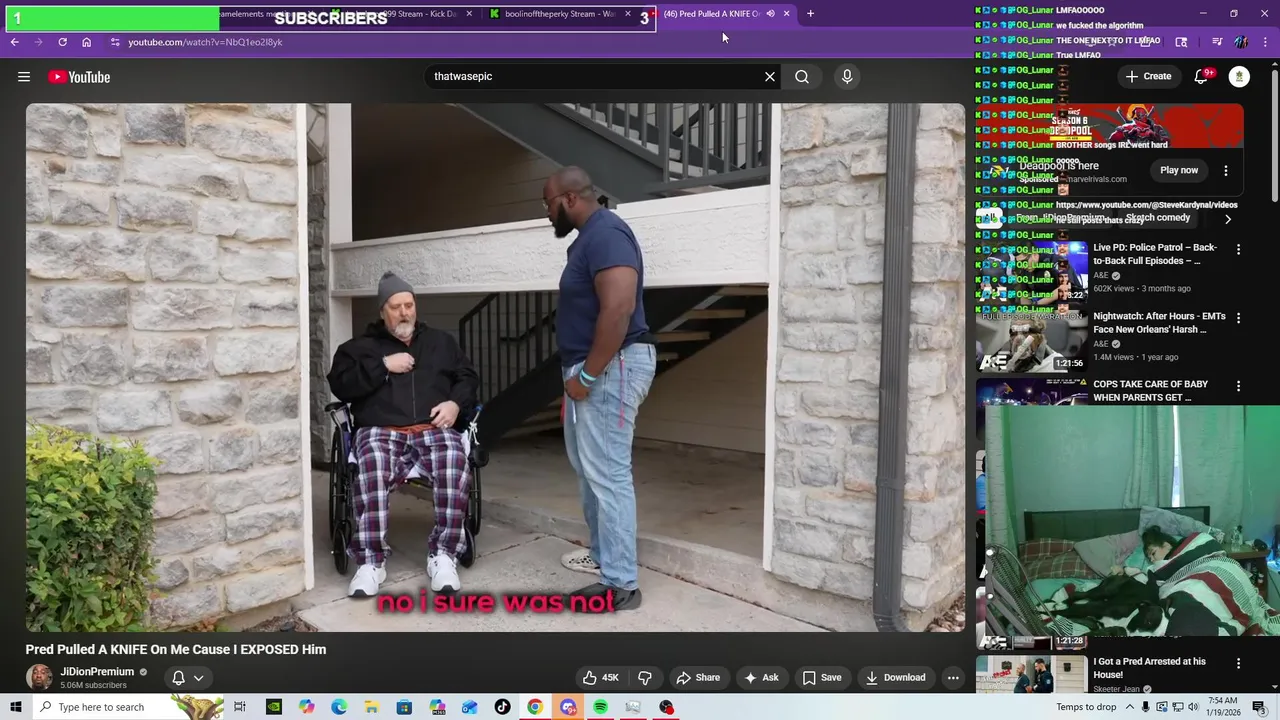
Task: Show more video actions three-dot menu
Action: click(x=953, y=677)
